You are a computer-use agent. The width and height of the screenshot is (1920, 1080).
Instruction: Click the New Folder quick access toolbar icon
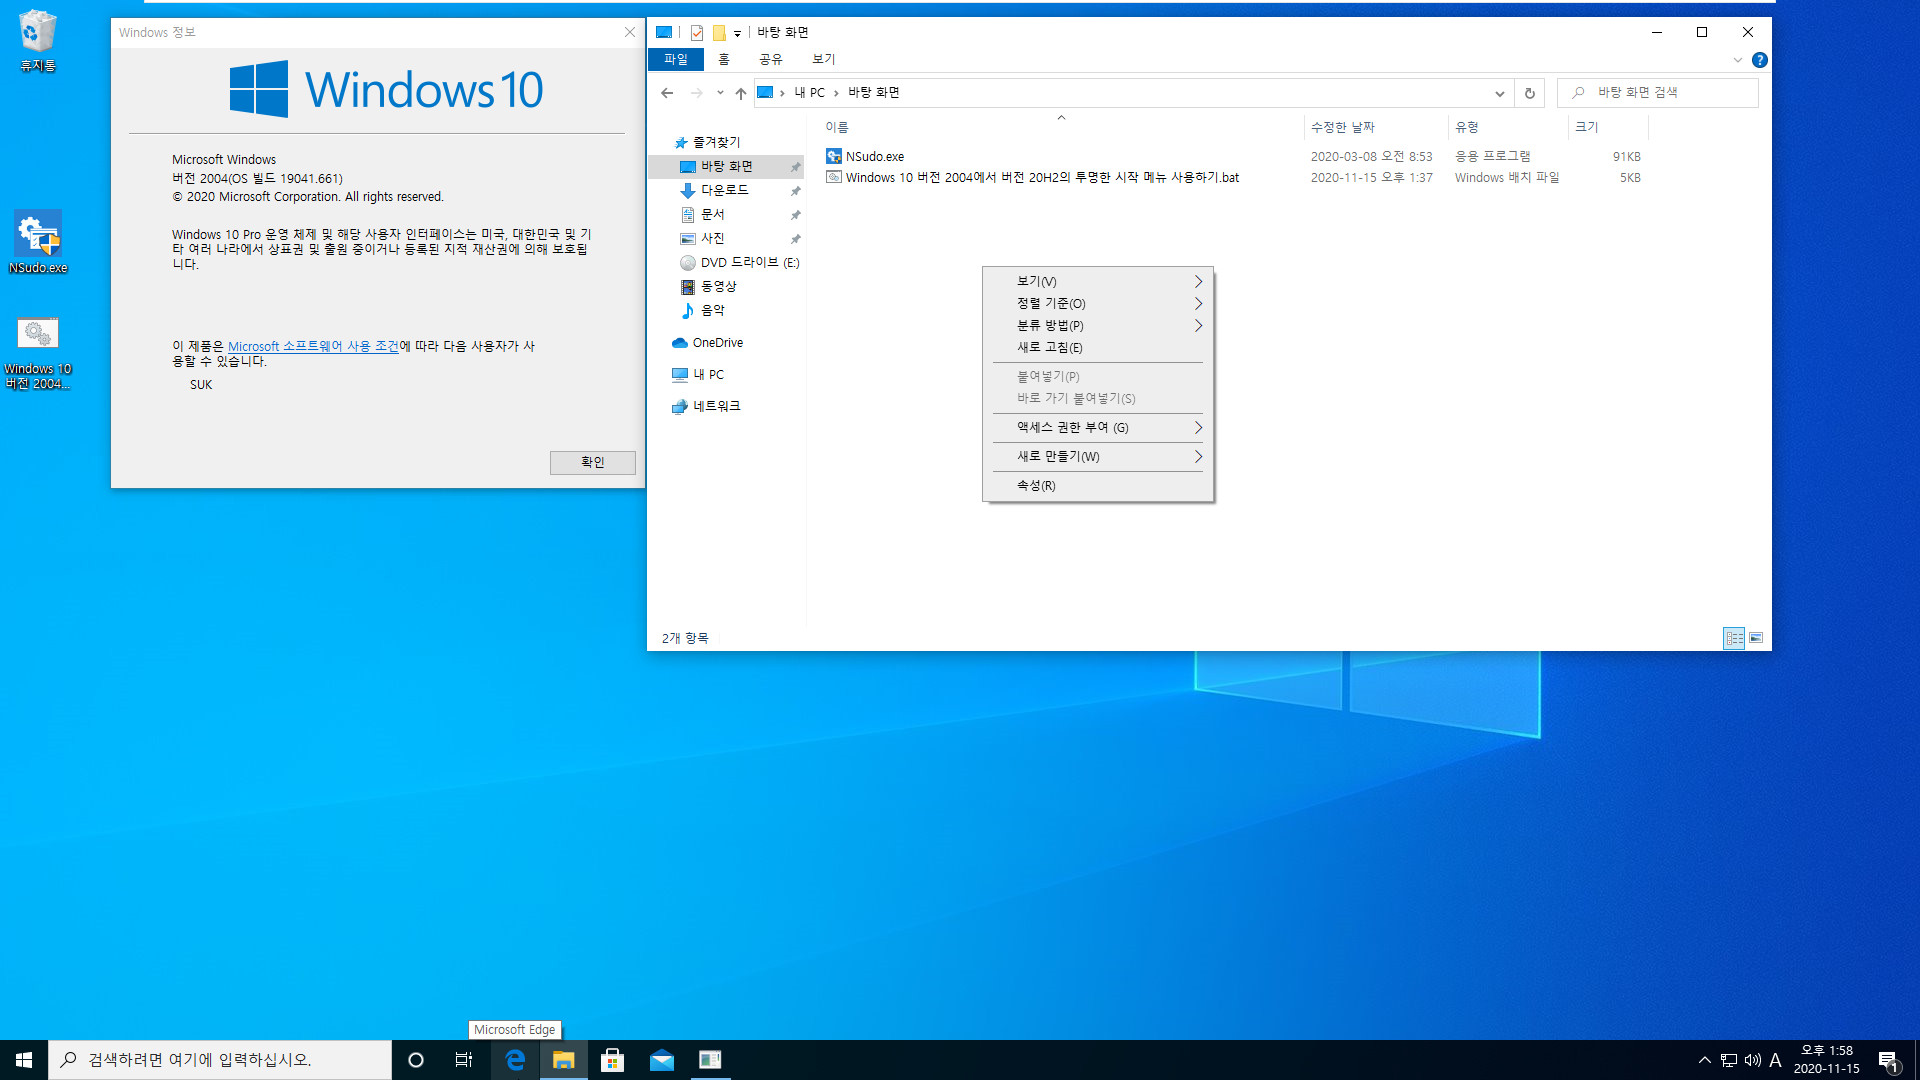point(718,33)
